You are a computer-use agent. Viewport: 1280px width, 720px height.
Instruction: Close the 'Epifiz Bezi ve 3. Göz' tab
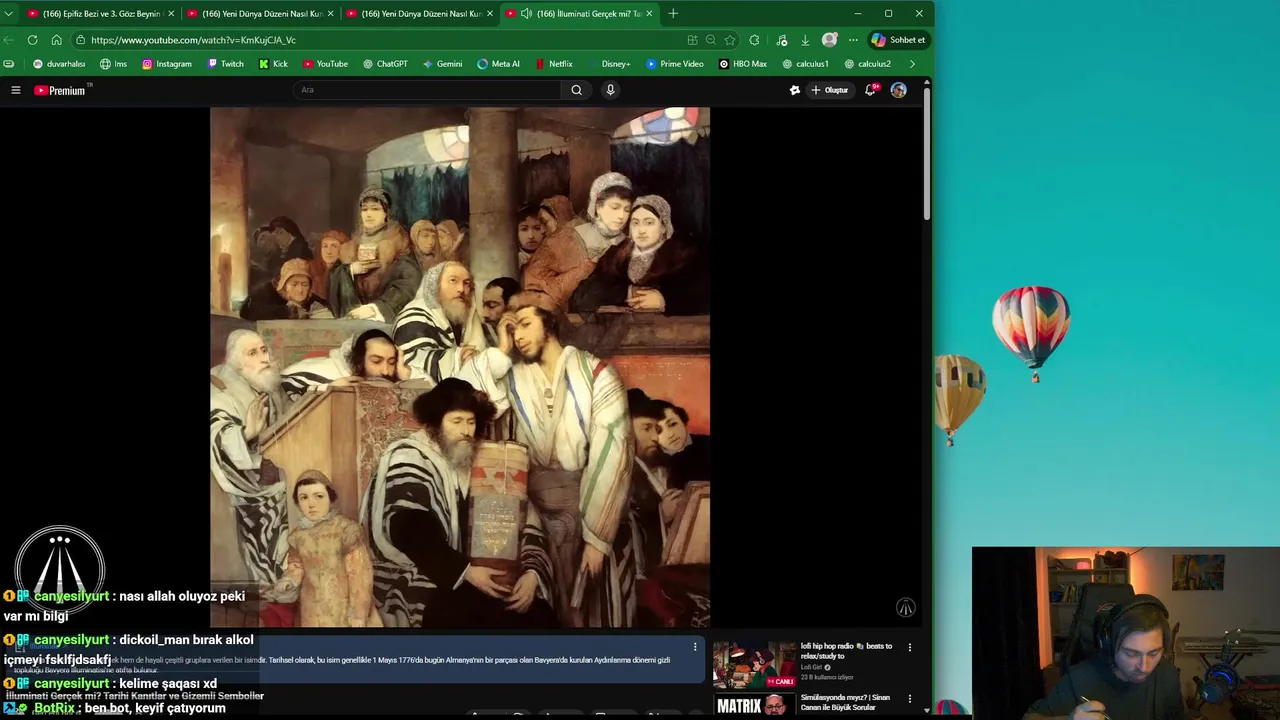(x=171, y=14)
